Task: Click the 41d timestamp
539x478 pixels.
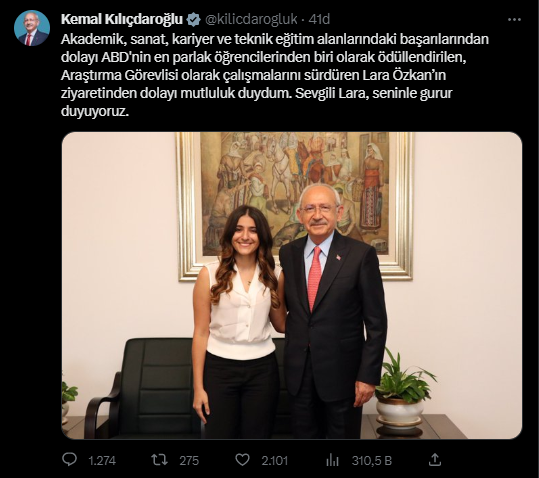Action: point(319,20)
